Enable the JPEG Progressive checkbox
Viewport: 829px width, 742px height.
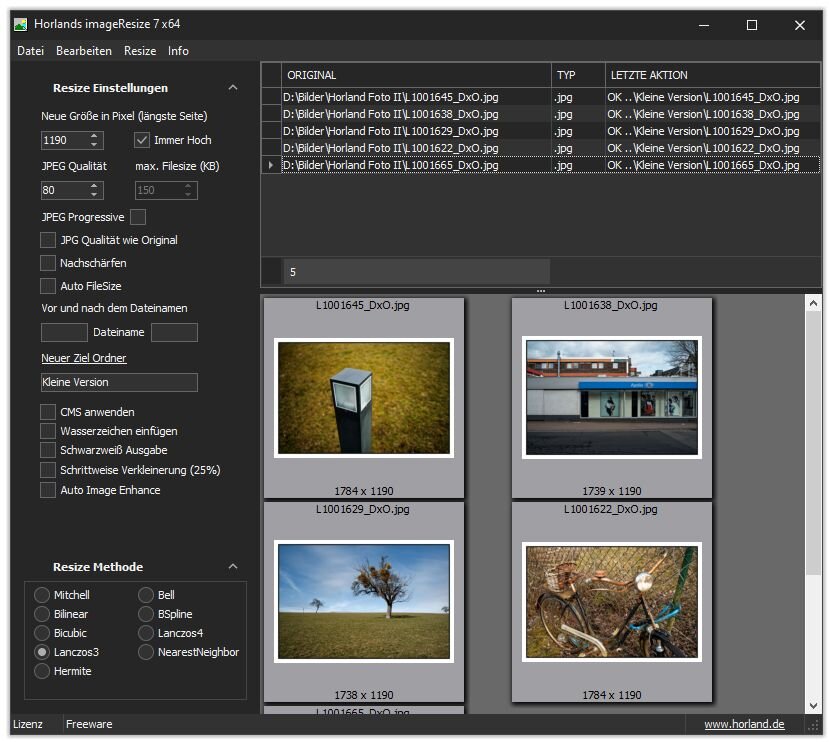click(138, 217)
